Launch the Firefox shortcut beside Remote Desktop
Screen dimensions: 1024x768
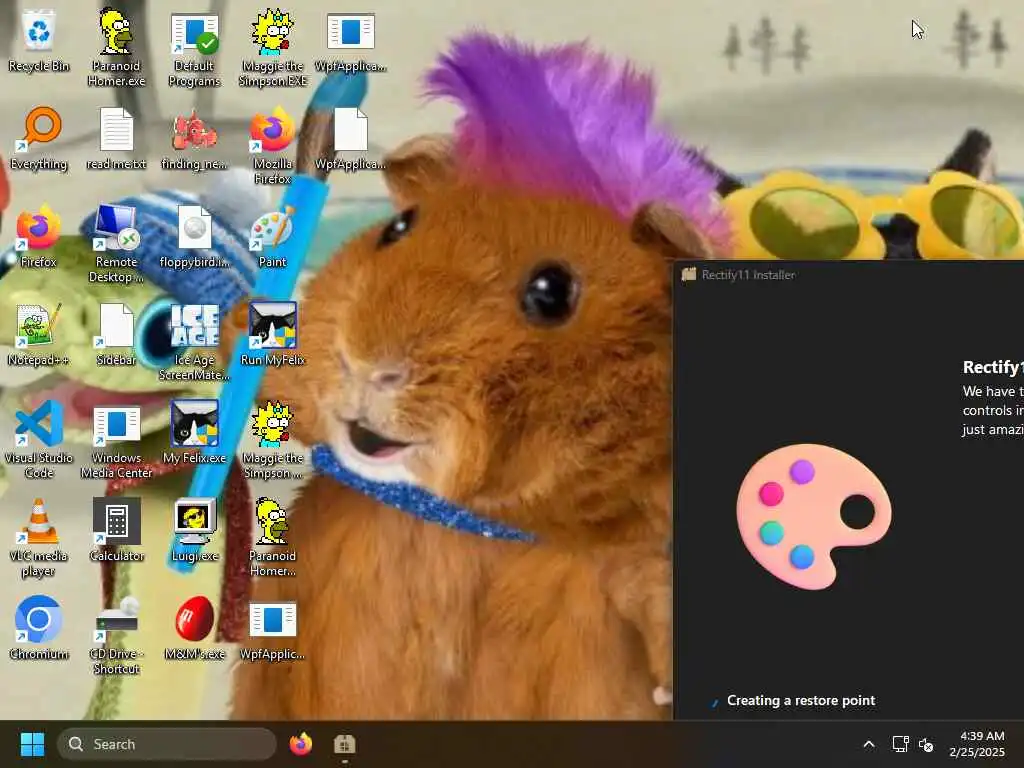(x=39, y=236)
